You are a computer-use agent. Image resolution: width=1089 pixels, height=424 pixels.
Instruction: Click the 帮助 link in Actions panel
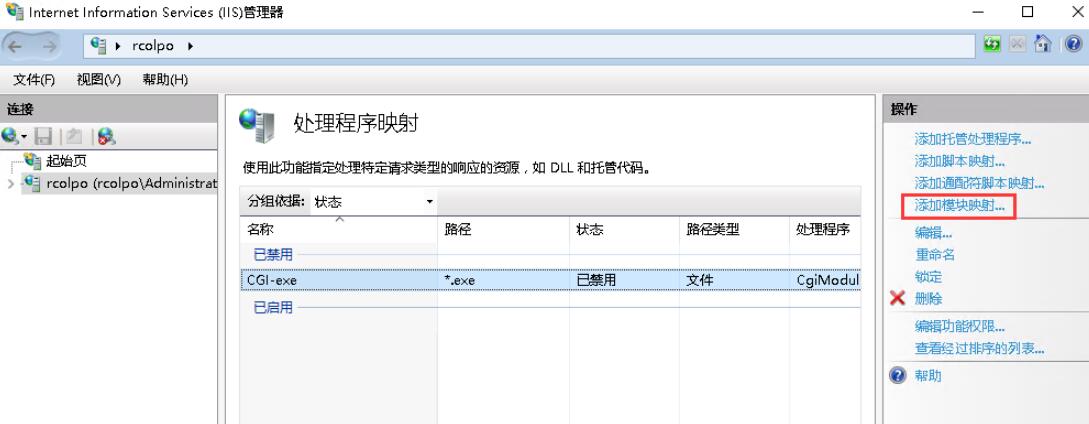point(928,376)
